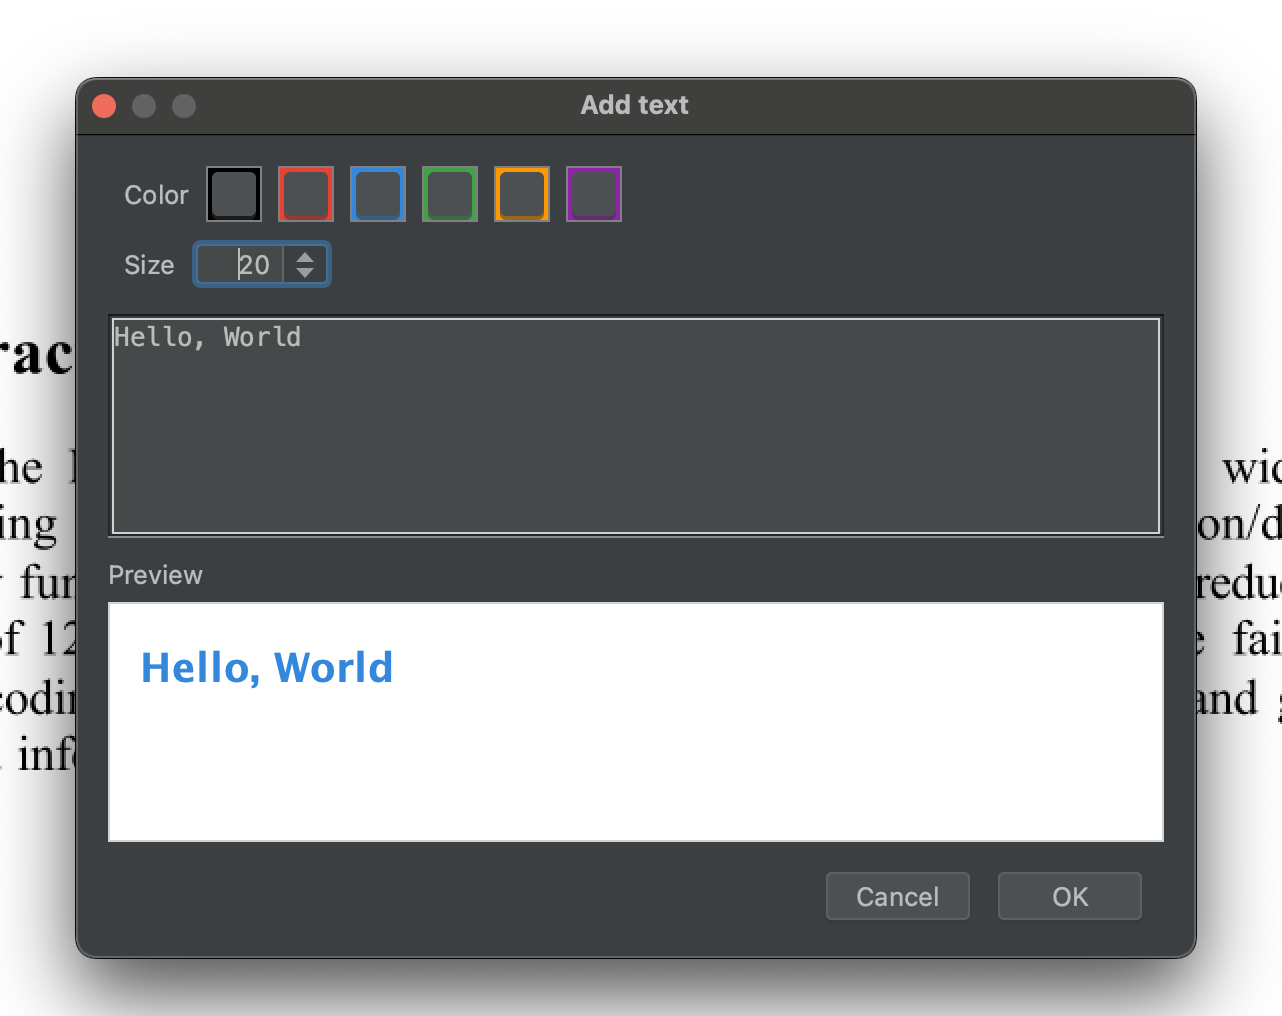Decrease the text size using the down arrow
1282x1016 pixels.
coord(305,272)
